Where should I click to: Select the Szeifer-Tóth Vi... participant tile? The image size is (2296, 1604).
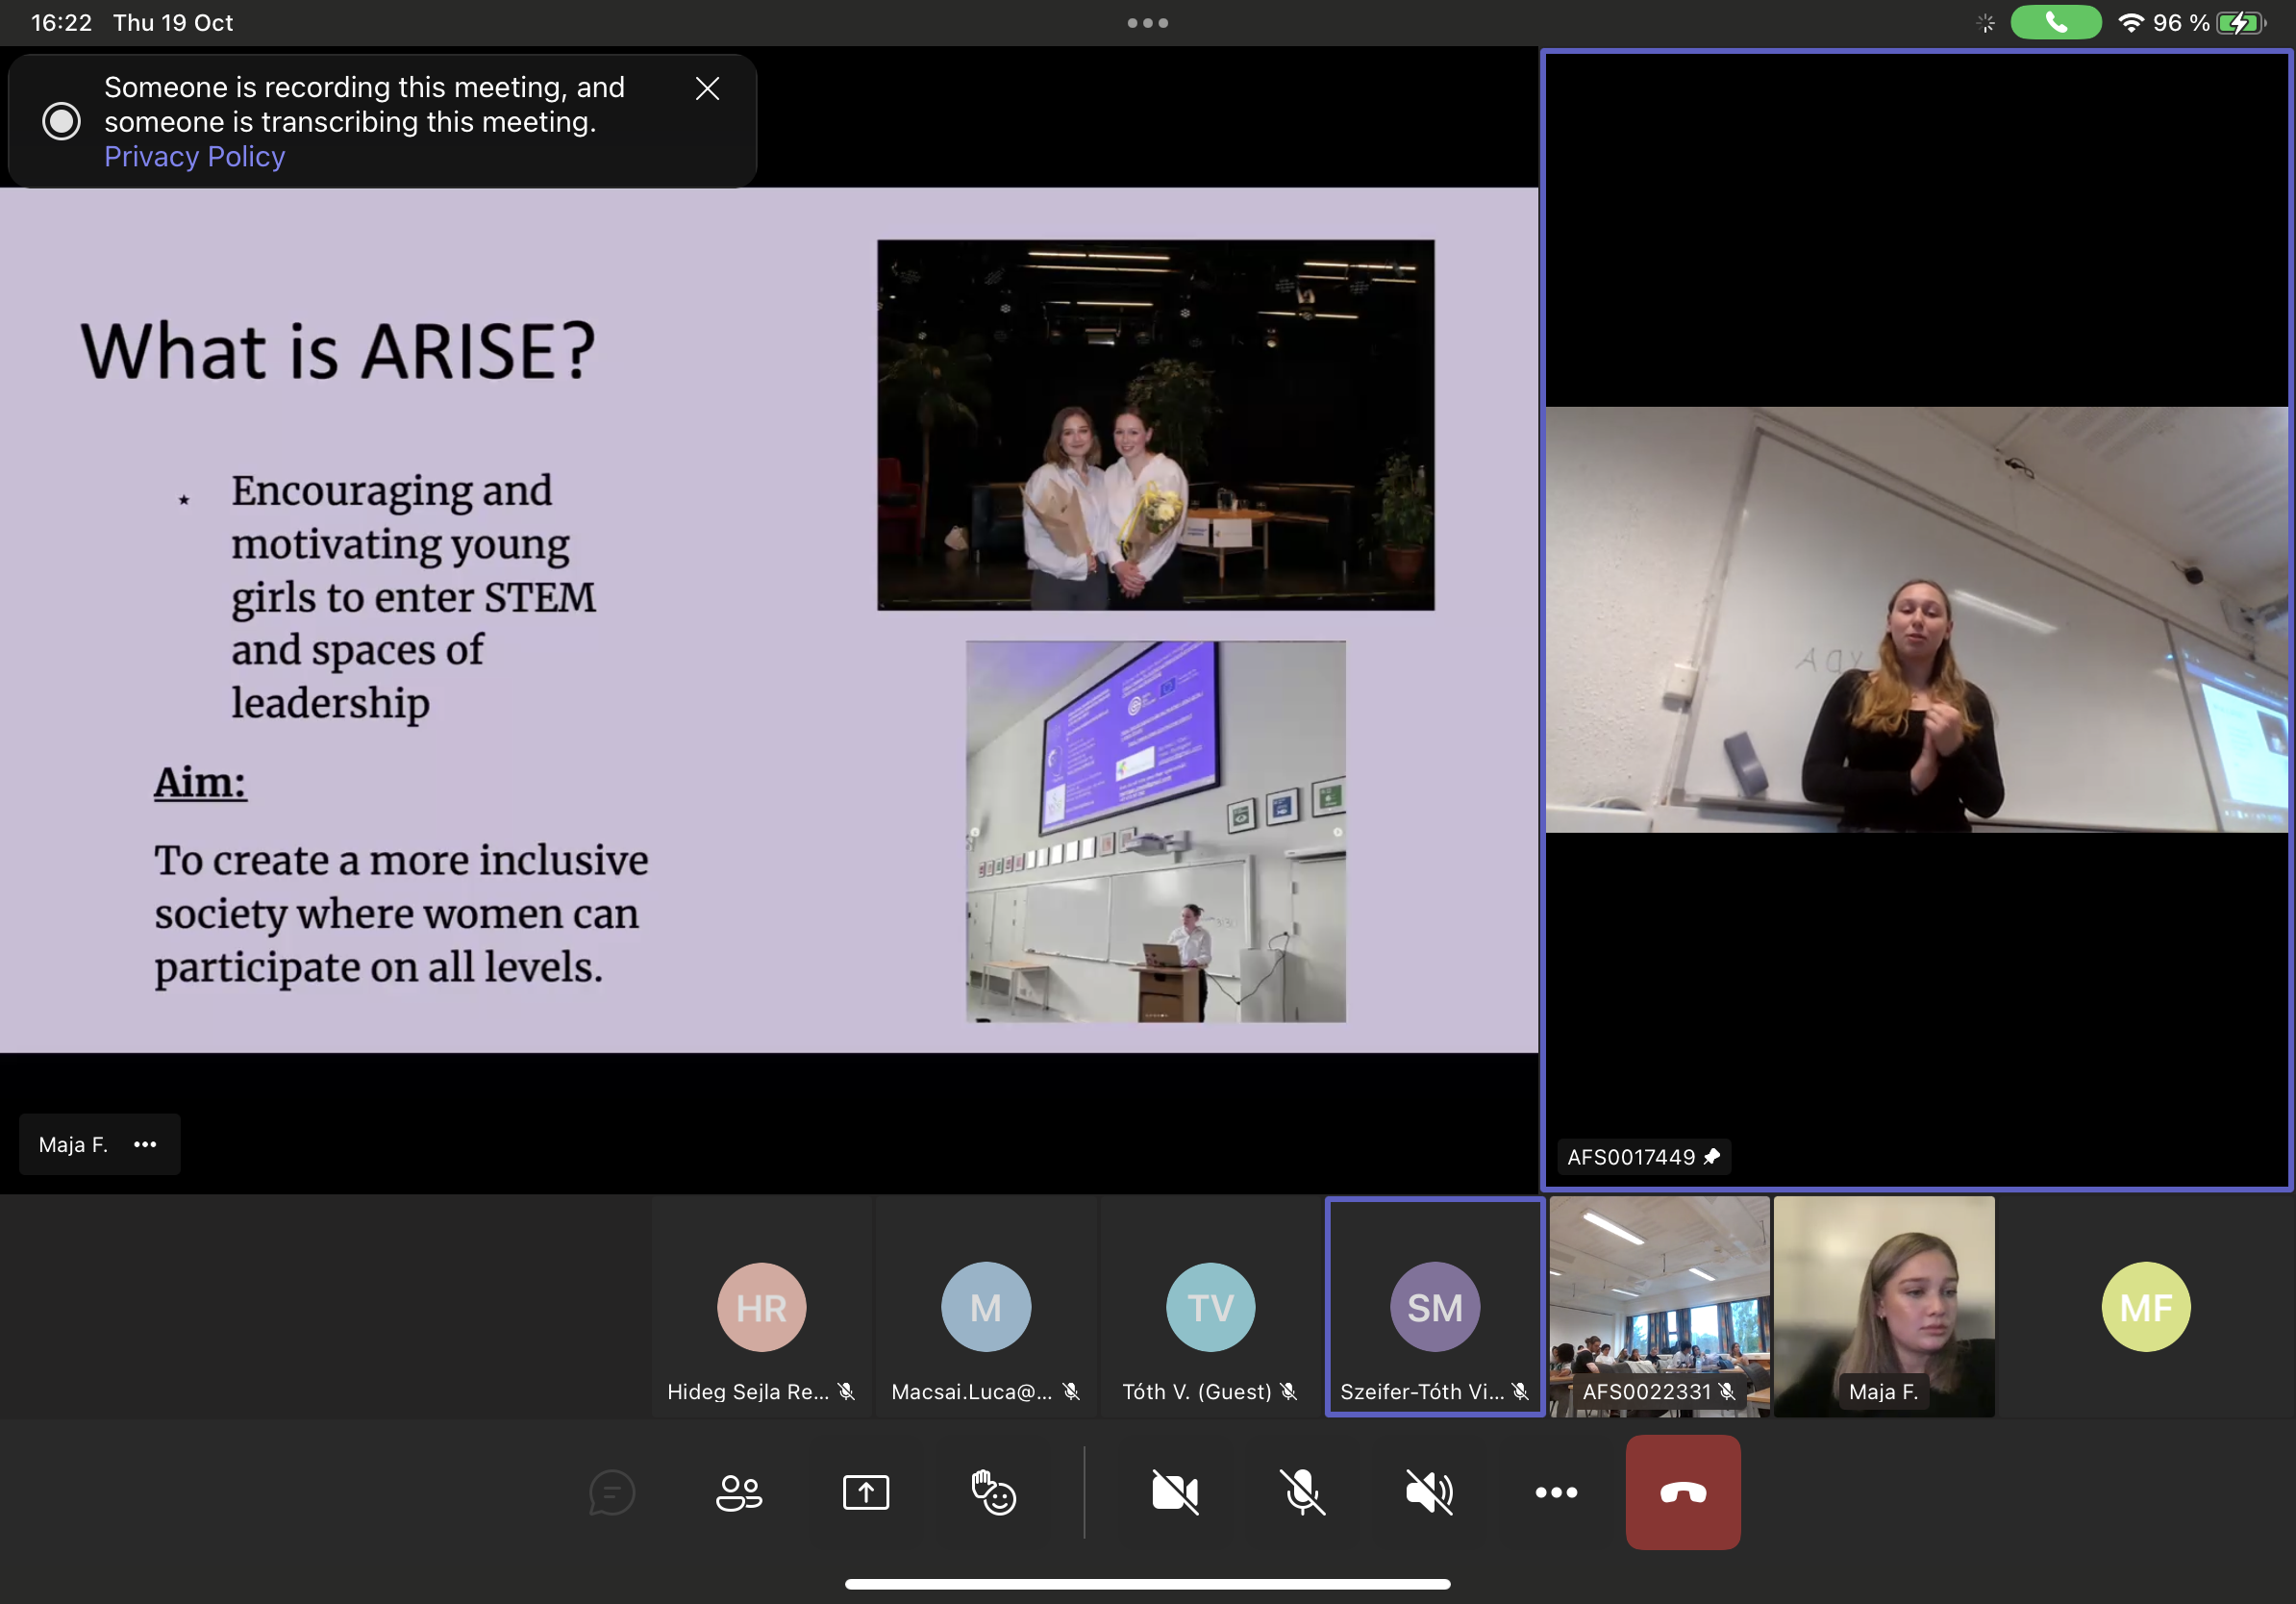[x=1434, y=1306]
